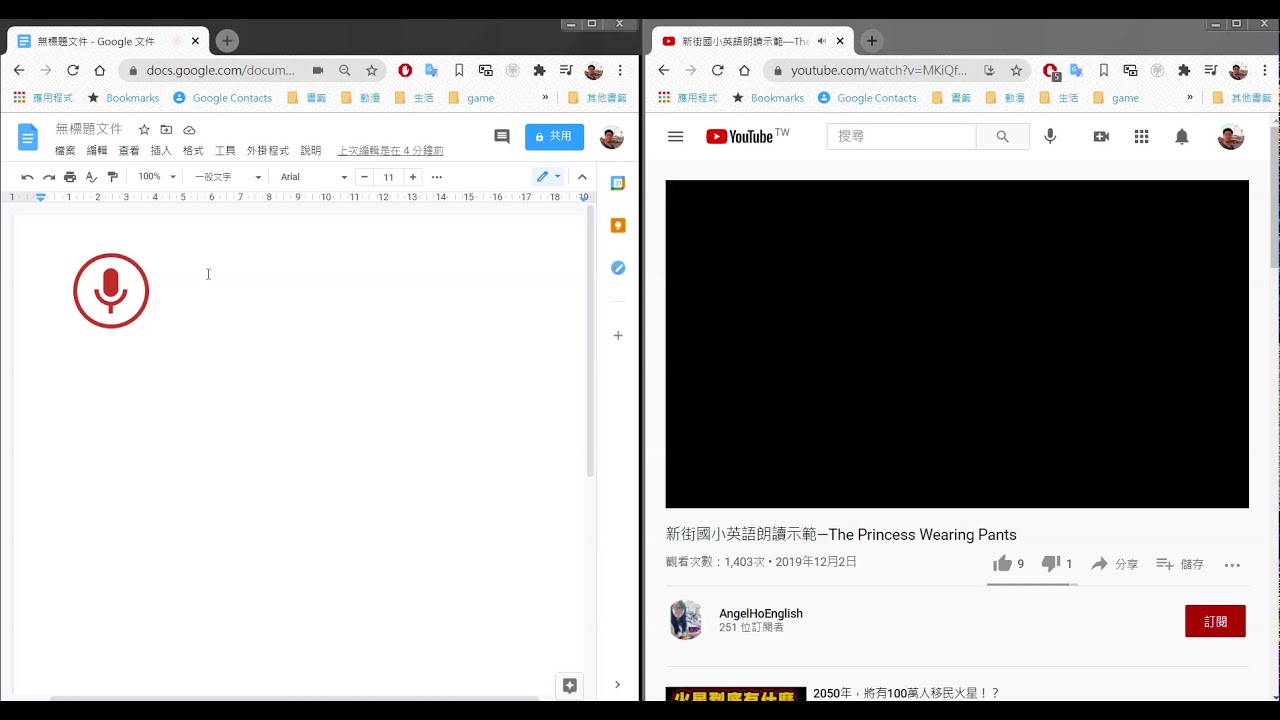The width and height of the screenshot is (1280, 720).
Task: Click the YouTube create video icon
Action: 1101,137
